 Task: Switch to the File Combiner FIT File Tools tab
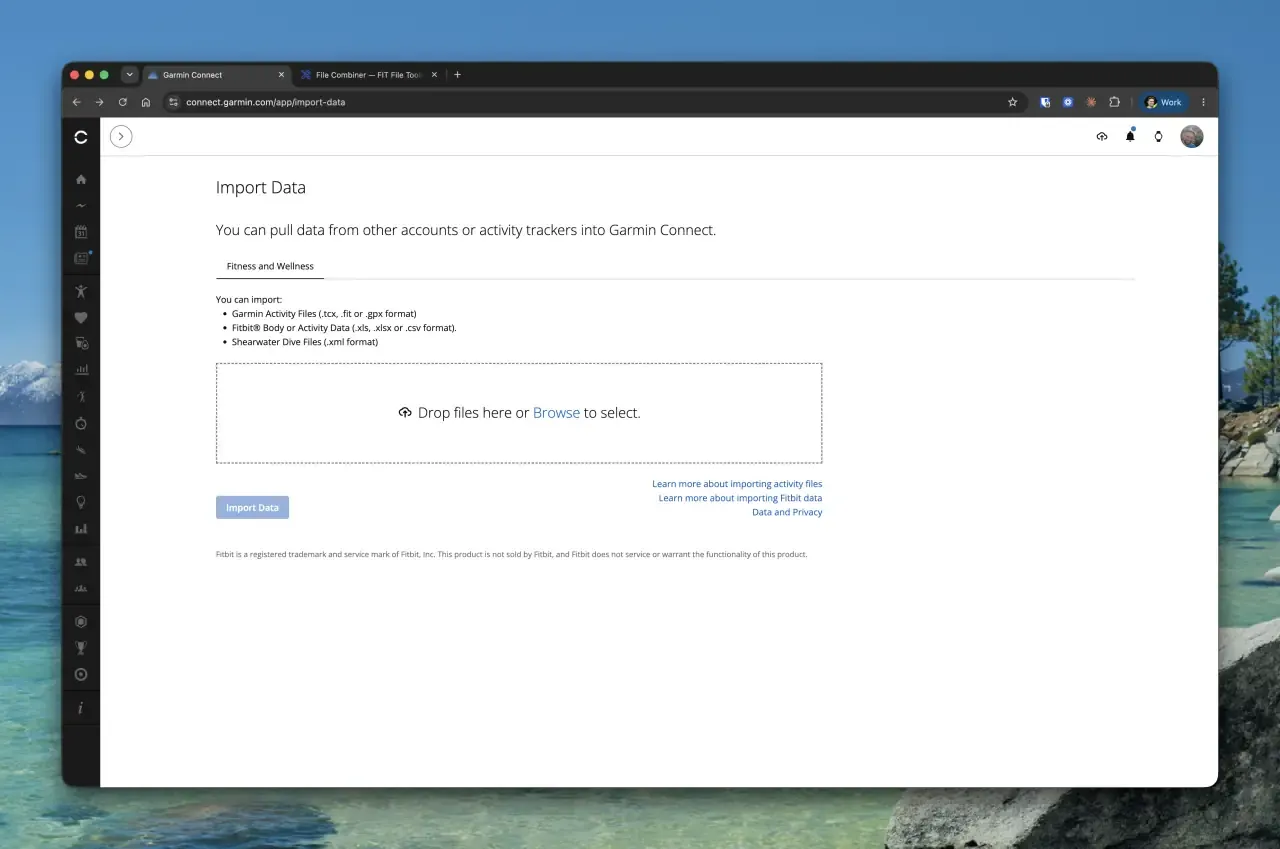pyautogui.click(x=368, y=75)
